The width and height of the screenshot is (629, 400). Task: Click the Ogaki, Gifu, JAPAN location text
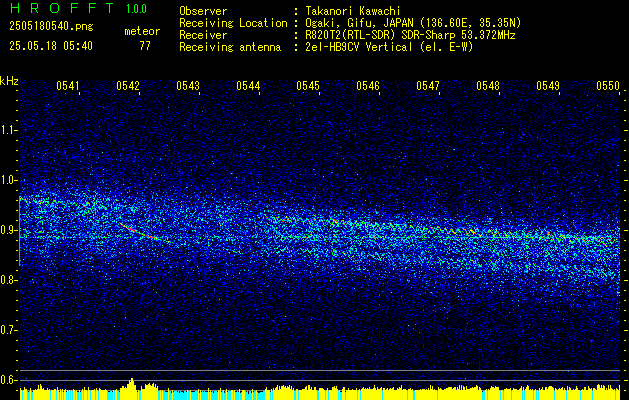pyautogui.click(x=413, y=23)
